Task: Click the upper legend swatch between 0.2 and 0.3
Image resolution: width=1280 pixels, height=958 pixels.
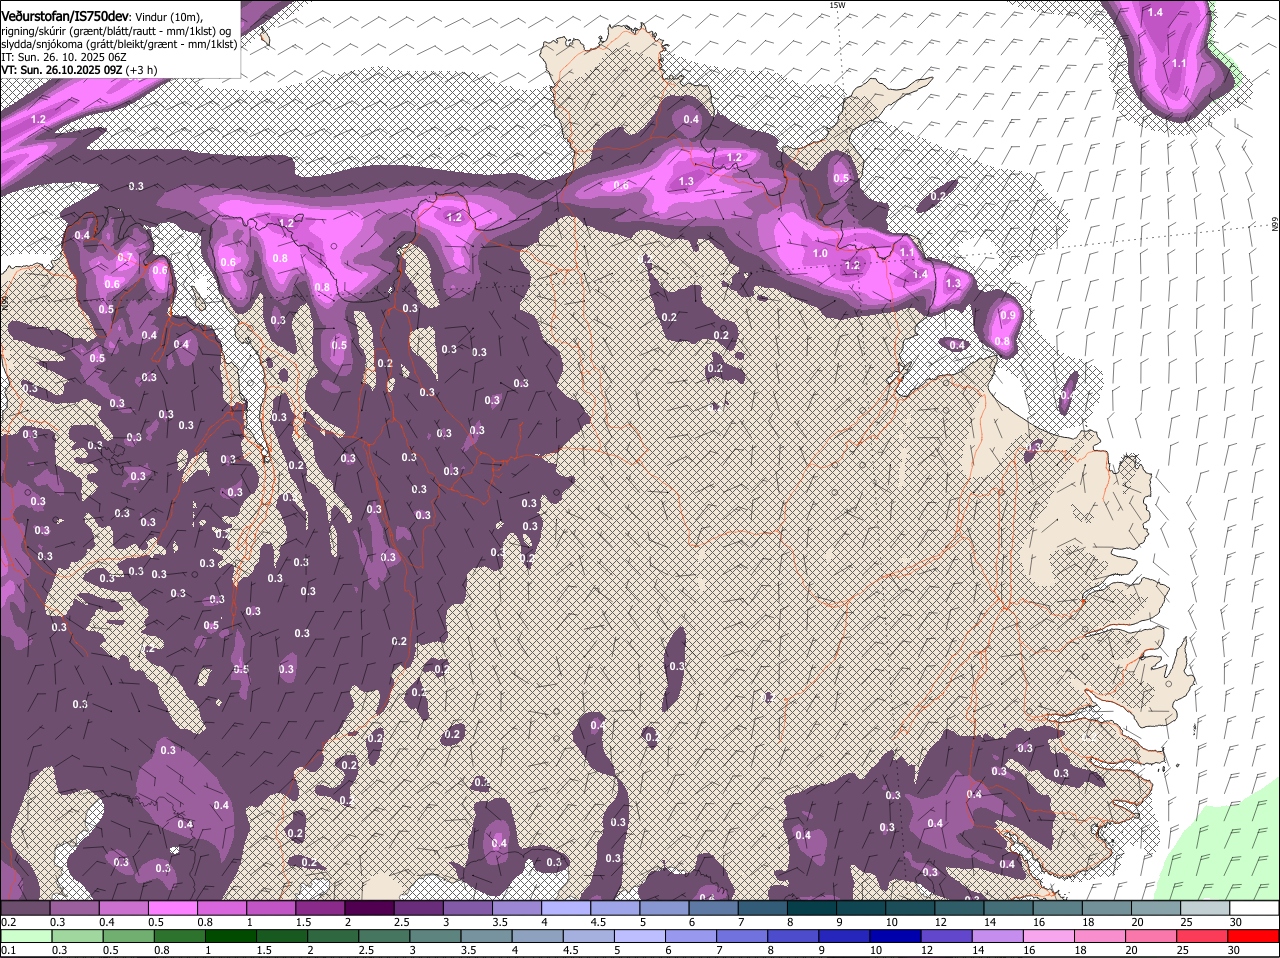Action: pyautogui.click(x=26, y=908)
